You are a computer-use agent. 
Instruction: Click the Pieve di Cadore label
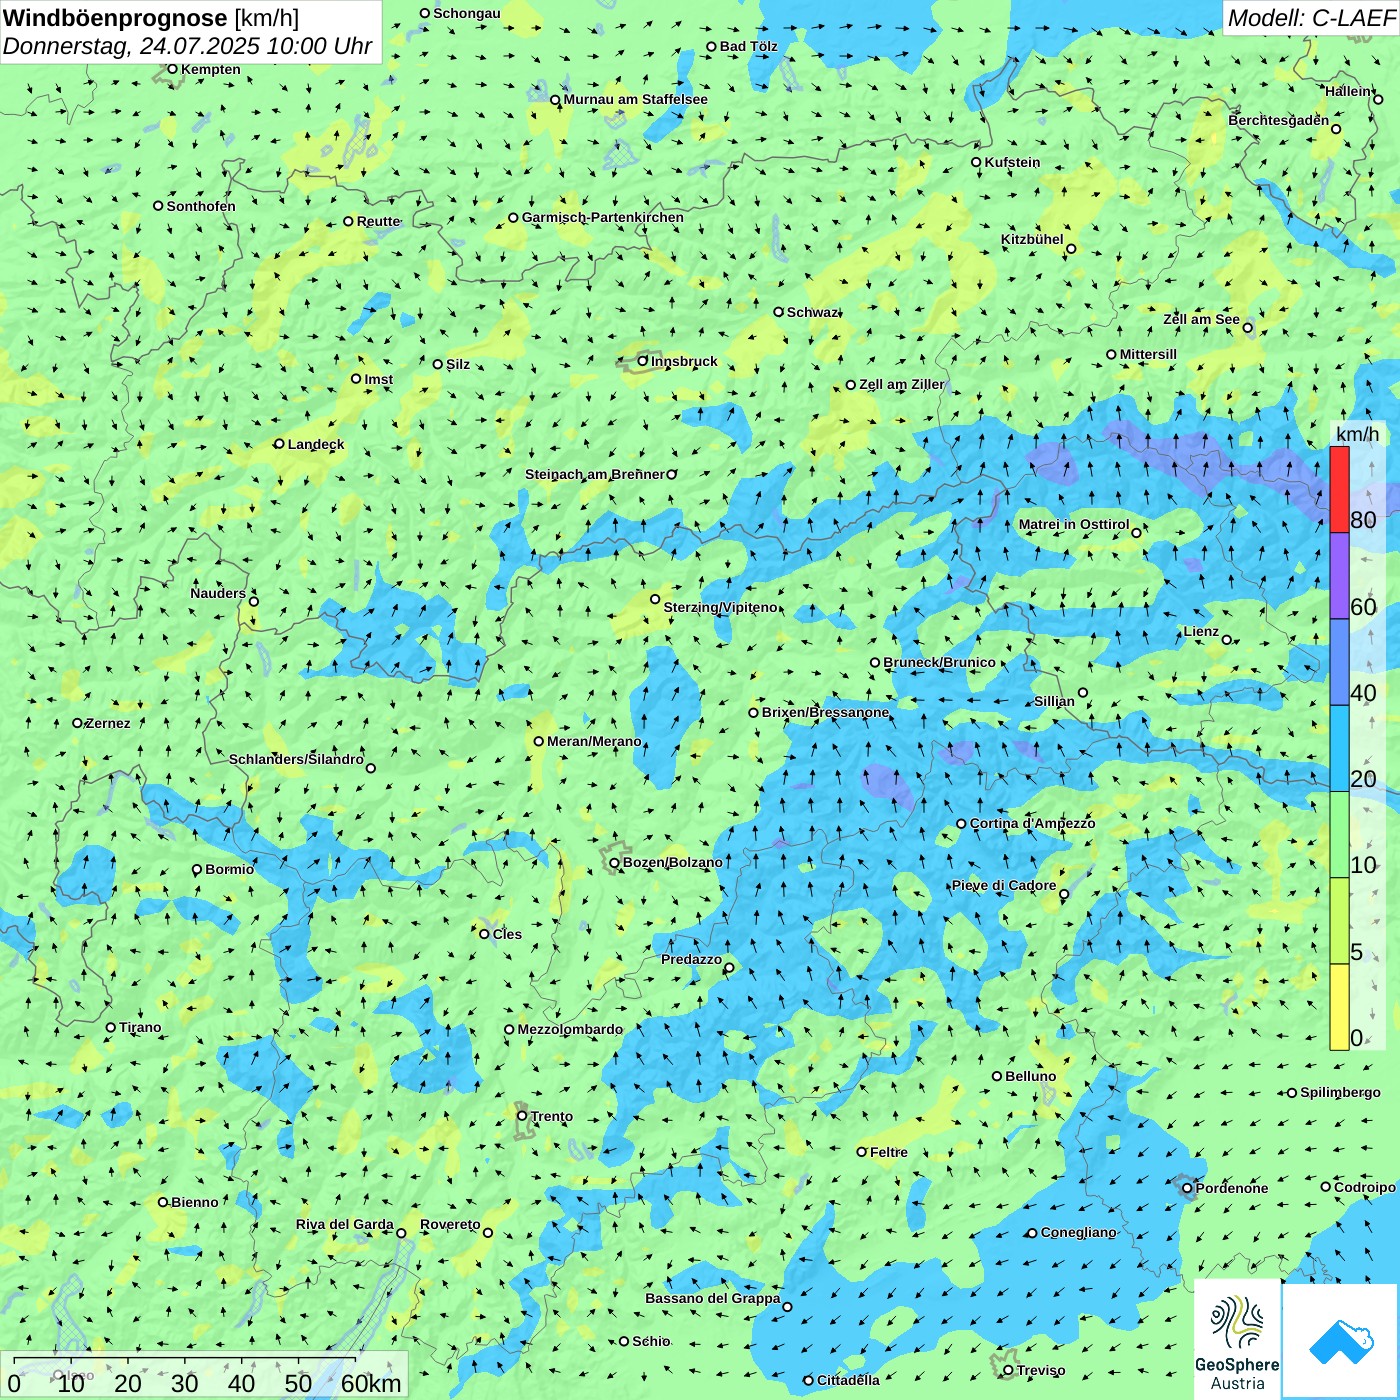(1004, 885)
